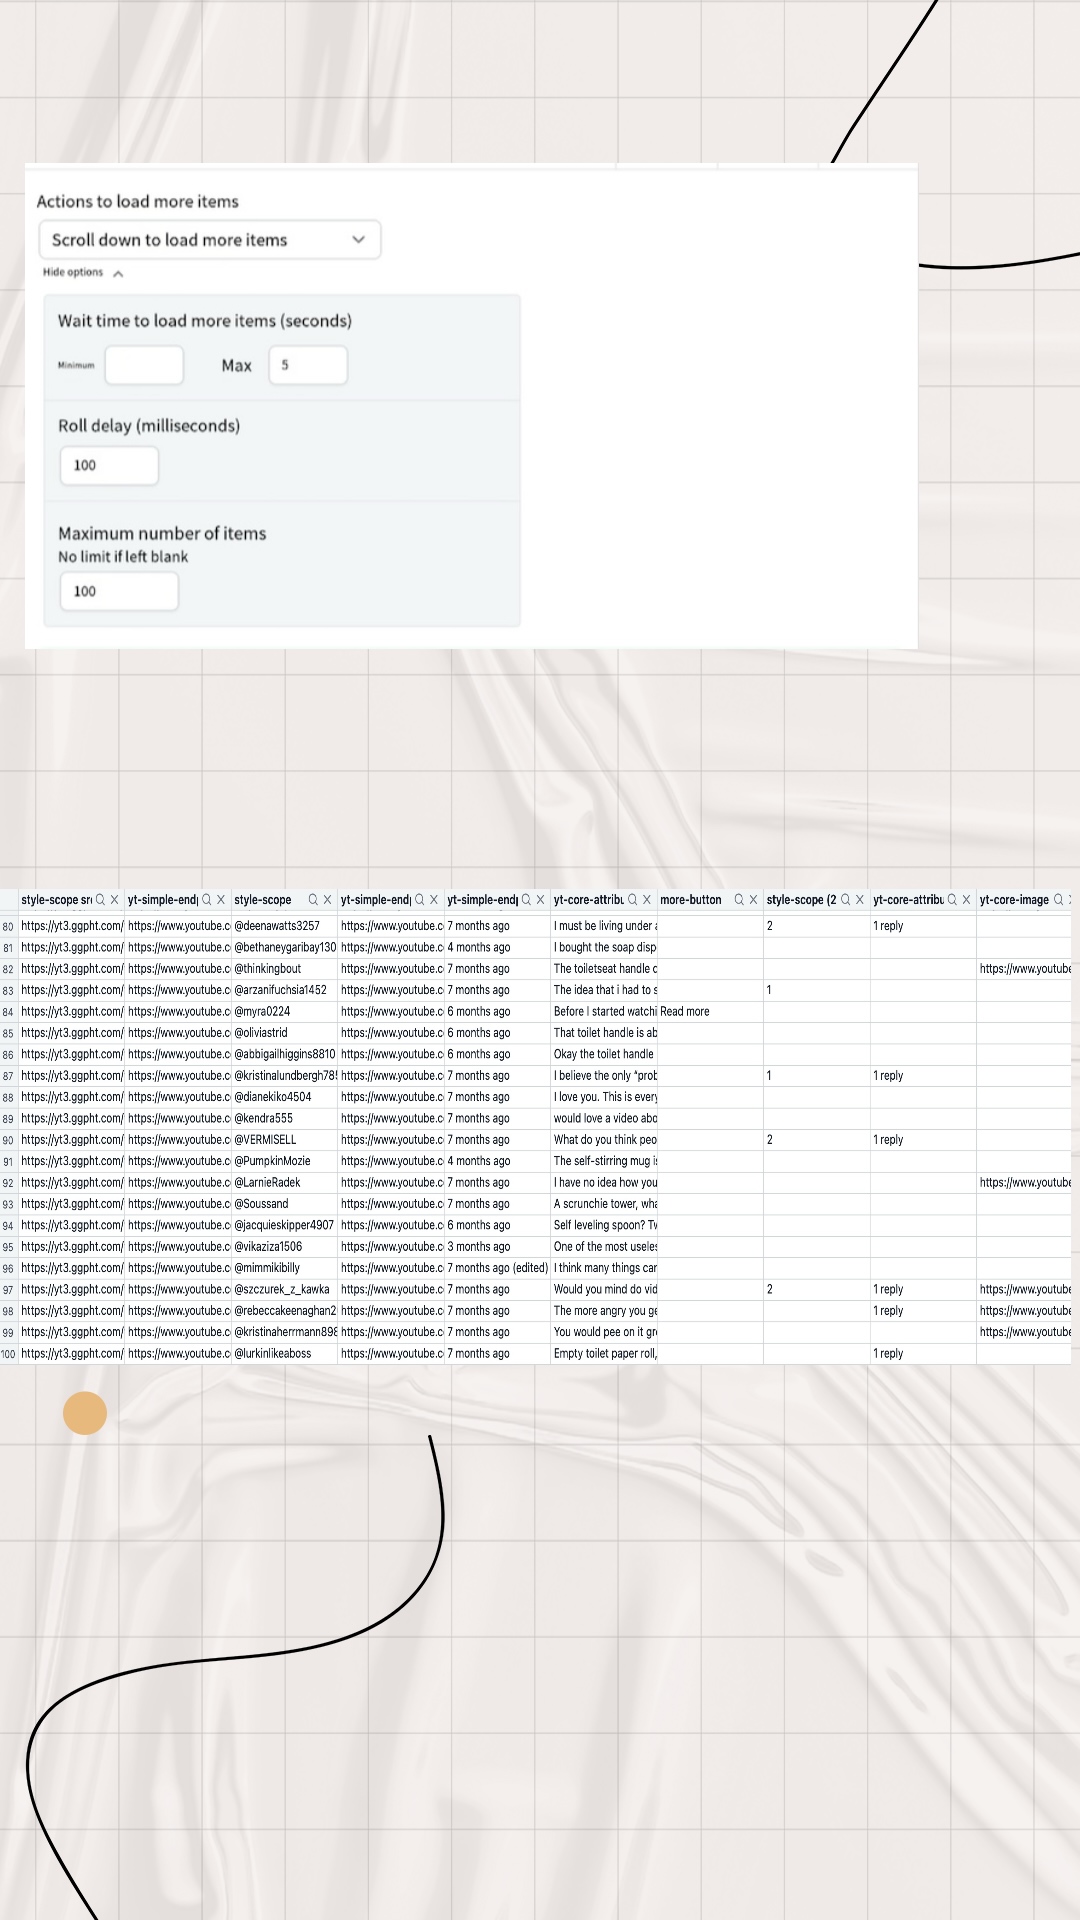Search the style-scope (2 column
Screen dimensions: 1080x1920
pyautogui.click(x=846, y=900)
